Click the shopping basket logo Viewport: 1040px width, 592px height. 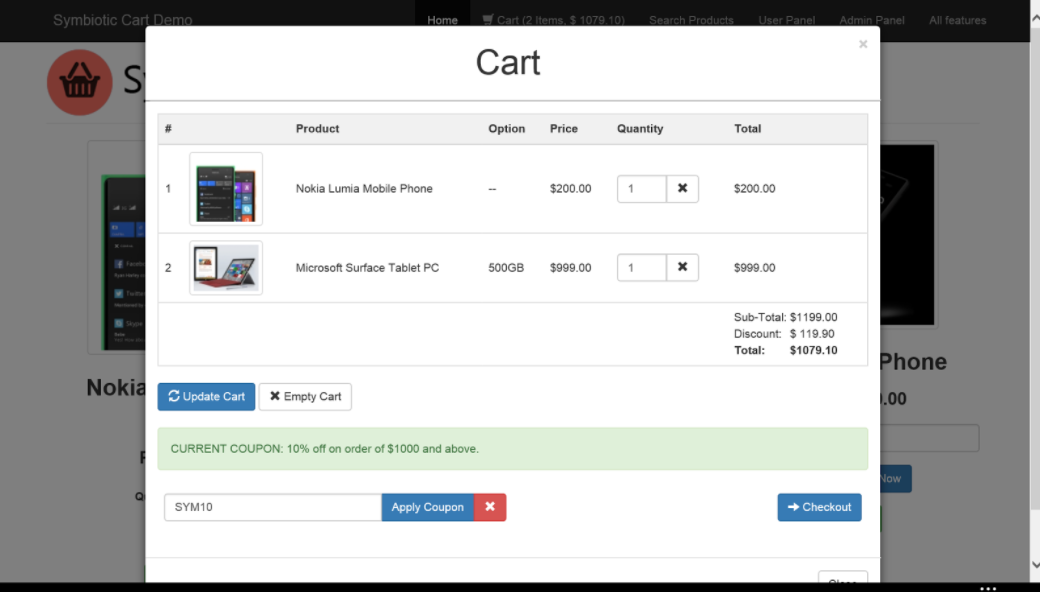(80, 82)
